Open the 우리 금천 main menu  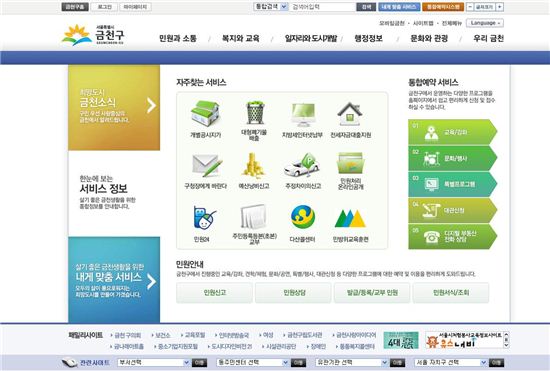[488, 38]
